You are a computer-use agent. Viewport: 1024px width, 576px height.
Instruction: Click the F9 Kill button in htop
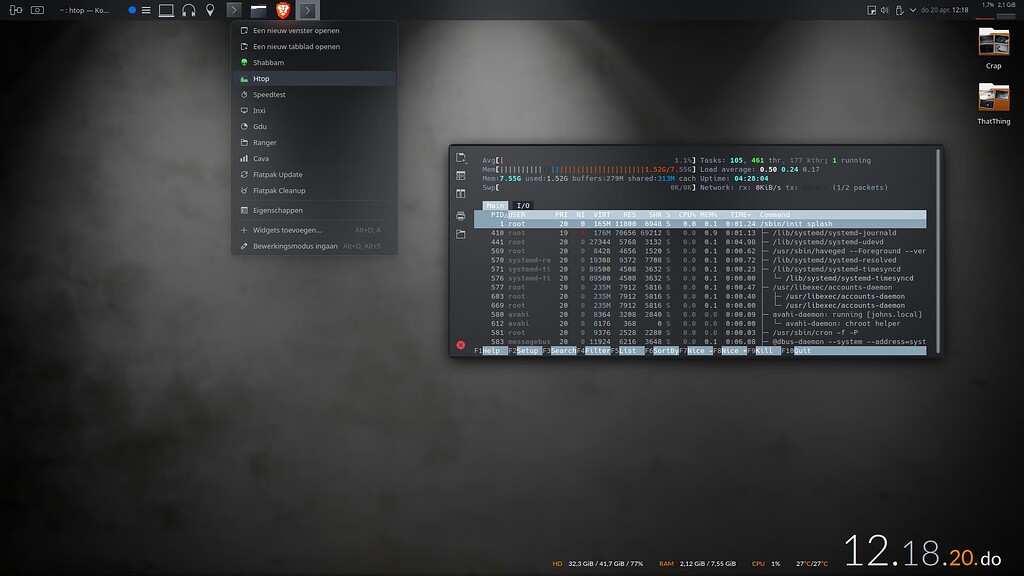(764, 351)
